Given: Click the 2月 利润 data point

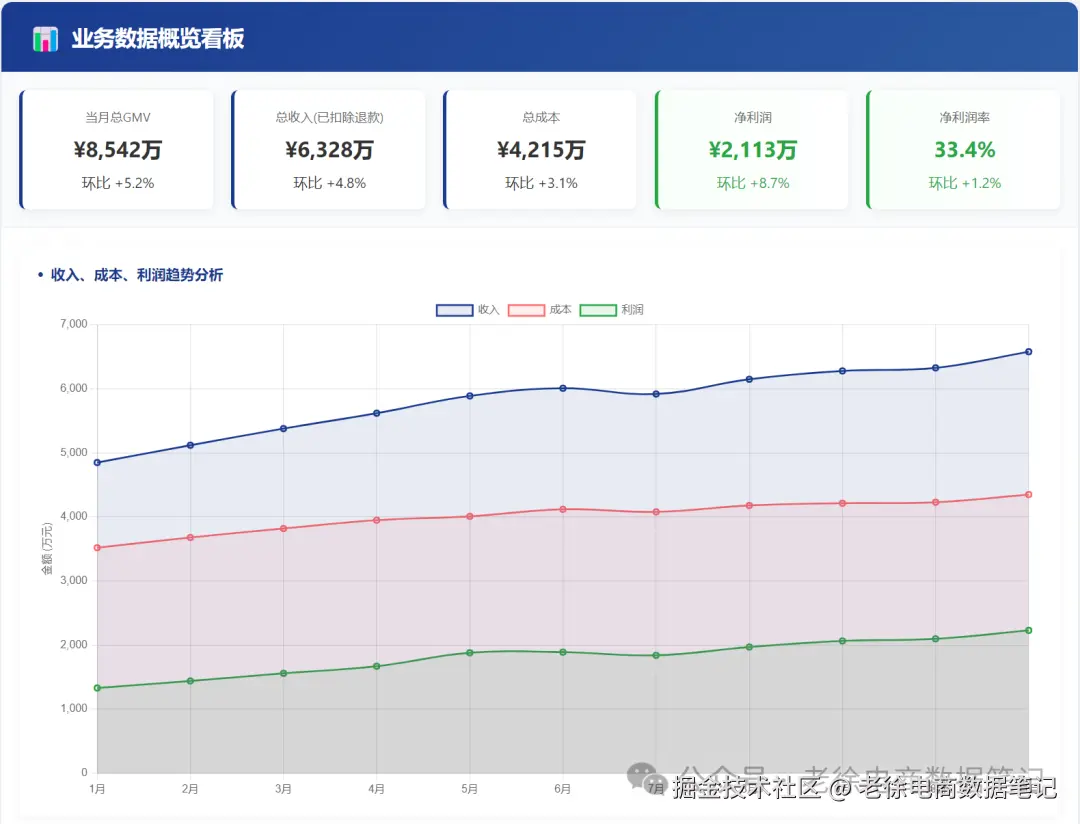Looking at the screenshot, I should click(x=190, y=681).
